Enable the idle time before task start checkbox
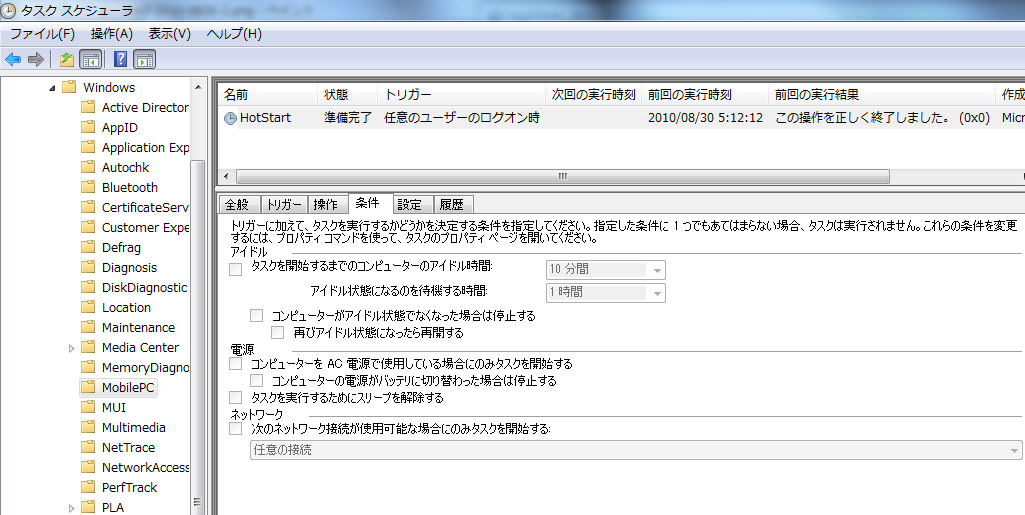1025x515 pixels. click(x=236, y=268)
